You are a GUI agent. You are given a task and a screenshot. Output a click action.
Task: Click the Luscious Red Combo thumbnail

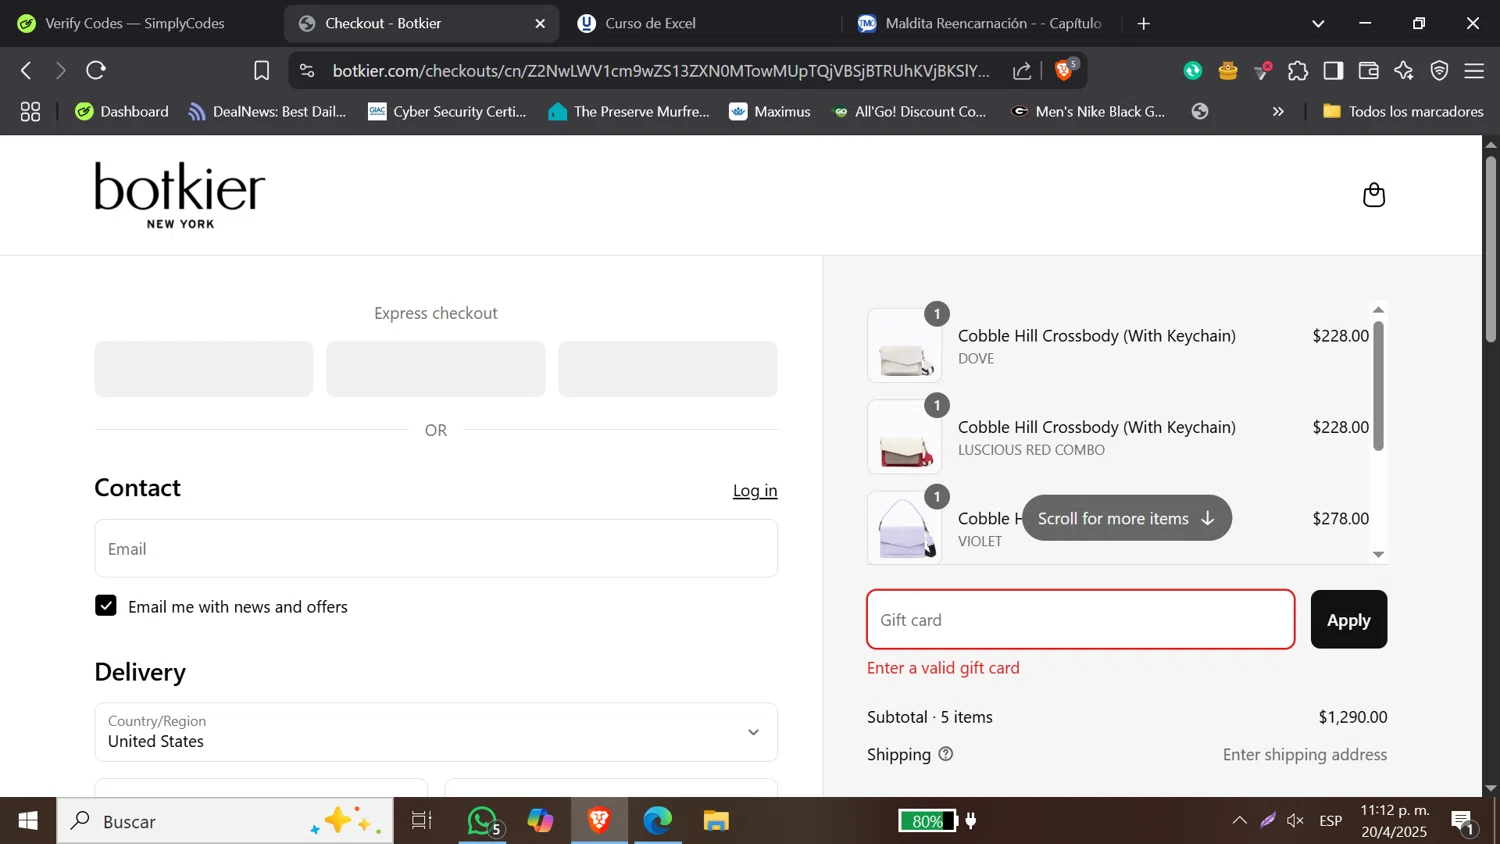click(x=905, y=437)
